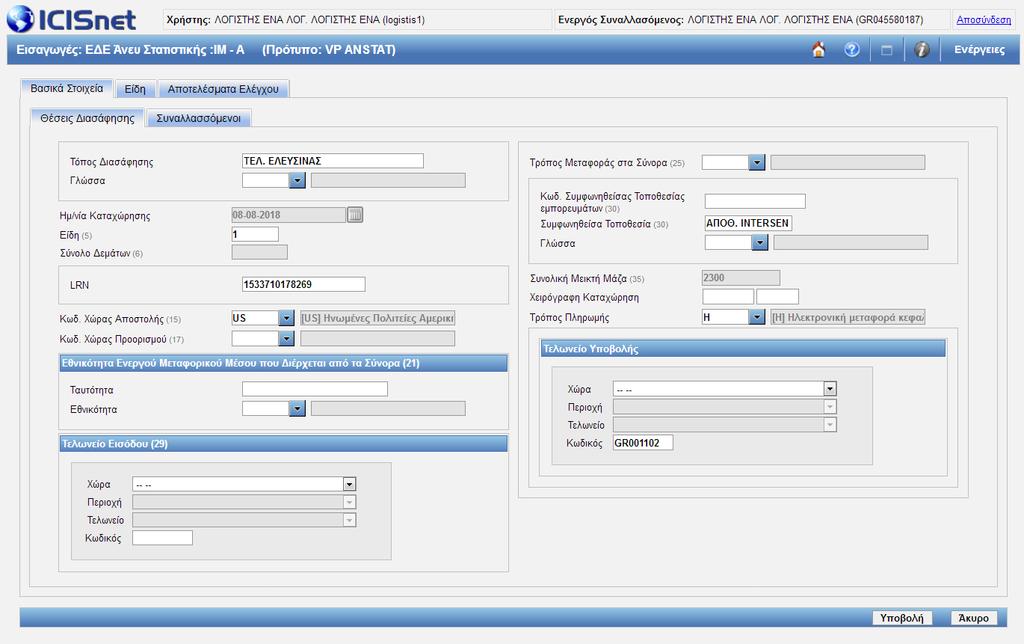This screenshot has width=1024, height=644.
Task: Open Γλώσσa dropdown under Τόπος Διασάφησης
Action: point(297,180)
